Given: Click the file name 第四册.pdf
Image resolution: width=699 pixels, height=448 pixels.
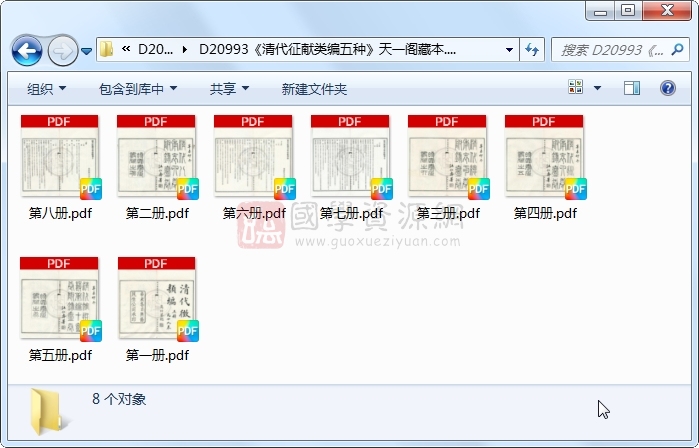Looking at the screenshot, I should click(x=545, y=213).
